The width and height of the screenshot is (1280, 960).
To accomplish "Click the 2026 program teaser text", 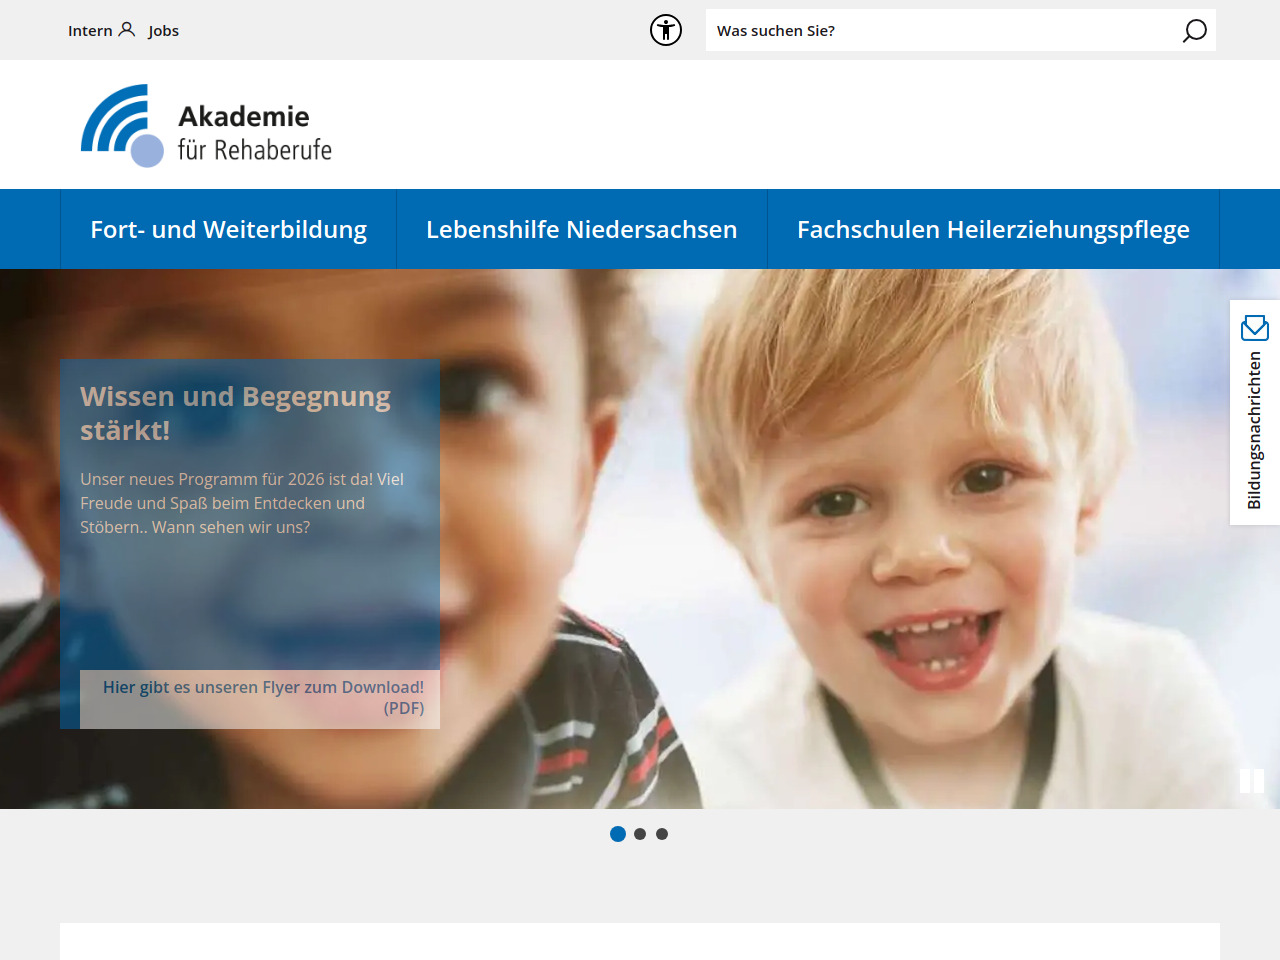I will point(242,503).
